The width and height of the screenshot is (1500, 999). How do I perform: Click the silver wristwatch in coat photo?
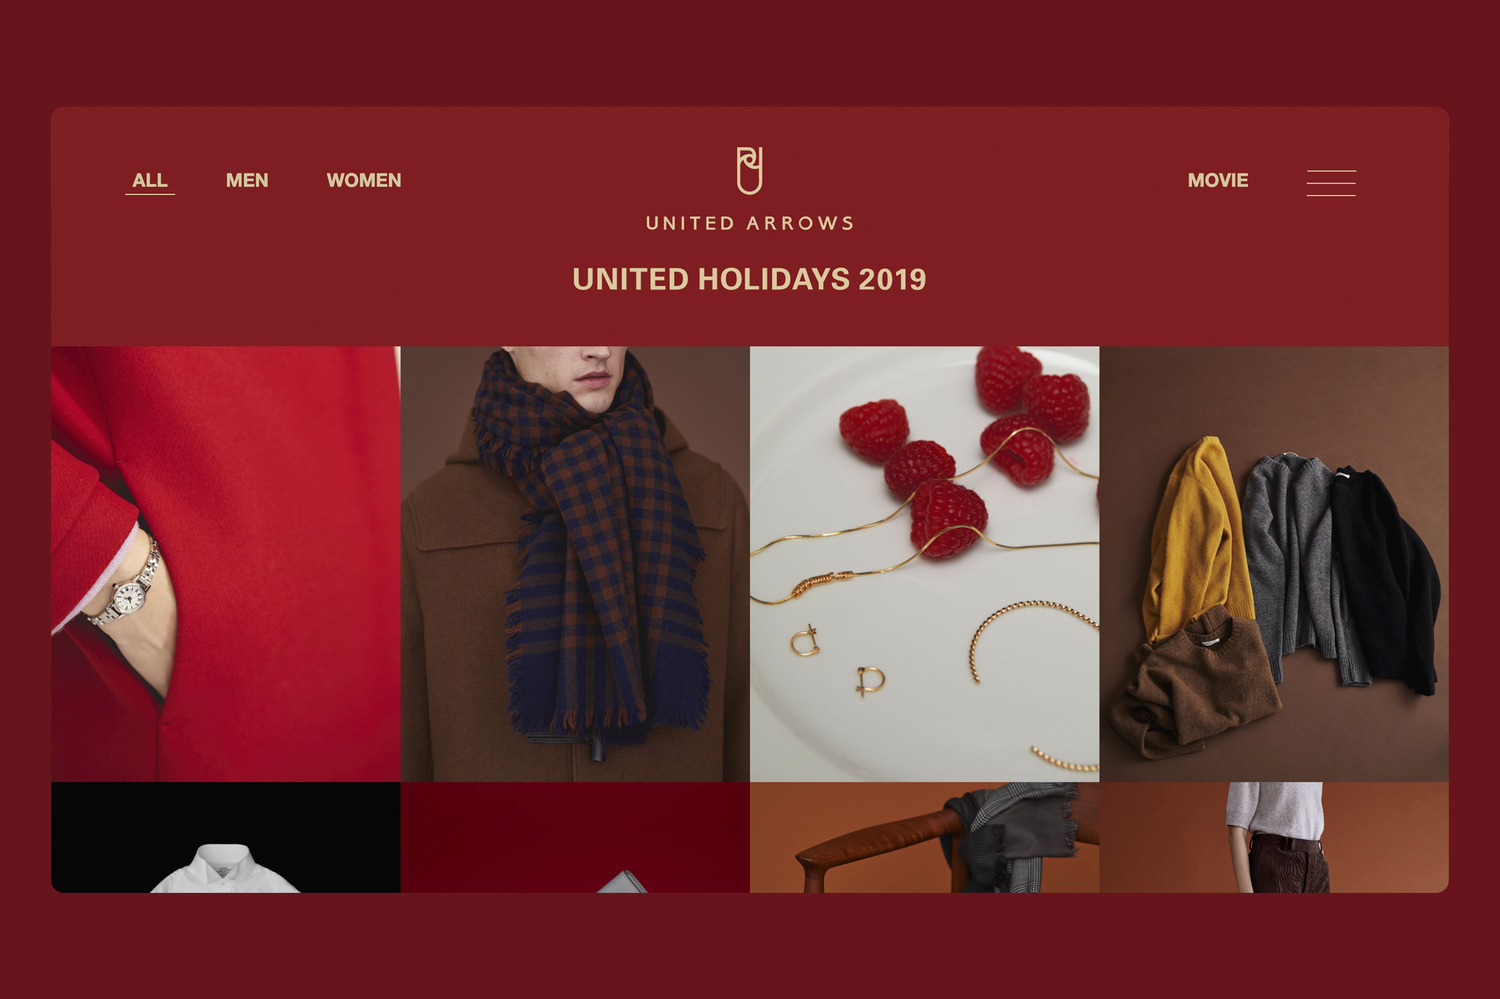click(128, 590)
